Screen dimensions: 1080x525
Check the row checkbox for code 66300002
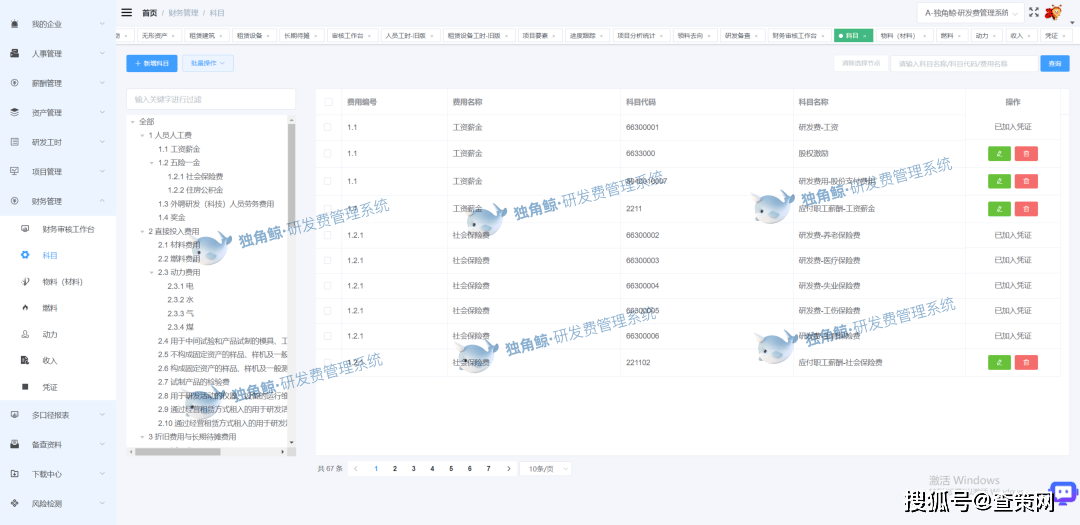(328, 235)
